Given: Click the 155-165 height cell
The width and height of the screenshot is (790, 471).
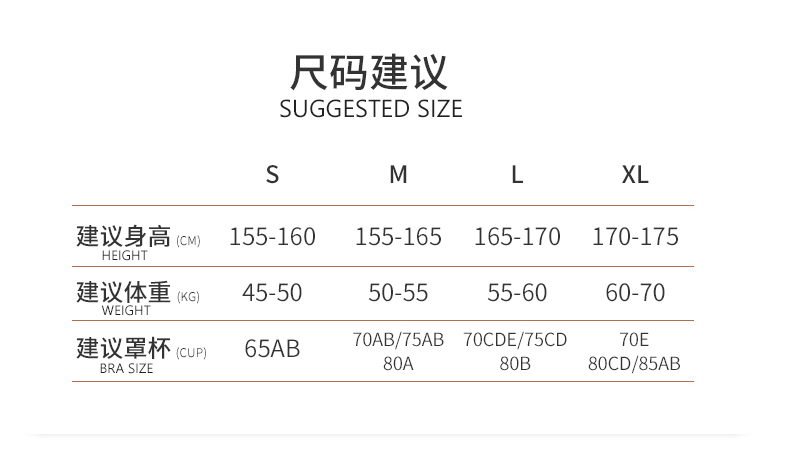Looking at the screenshot, I should (398, 237).
